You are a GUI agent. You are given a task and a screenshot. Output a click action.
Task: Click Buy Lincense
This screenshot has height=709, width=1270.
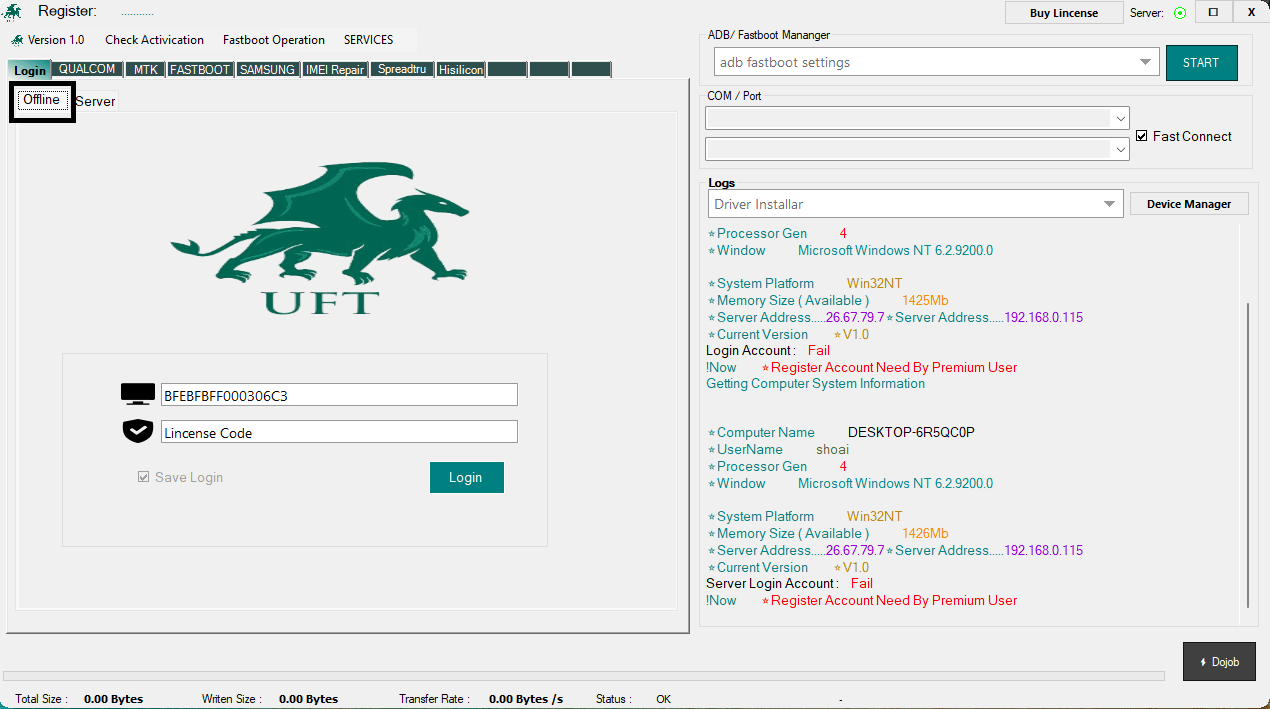point(1064,12)
